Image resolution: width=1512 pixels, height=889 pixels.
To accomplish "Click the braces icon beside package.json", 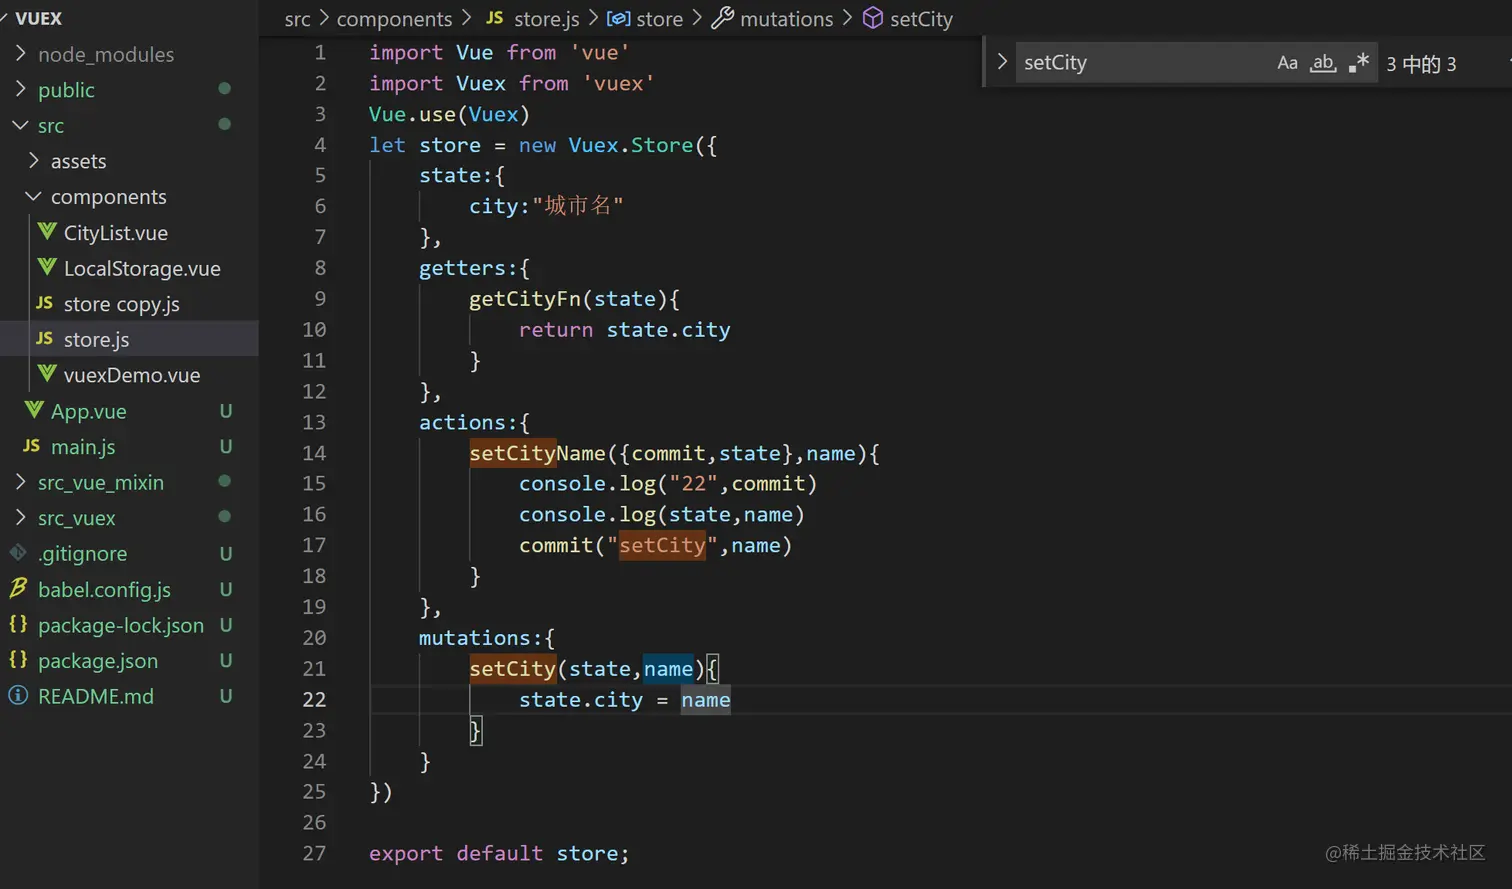I will click(x=18, y=660).
